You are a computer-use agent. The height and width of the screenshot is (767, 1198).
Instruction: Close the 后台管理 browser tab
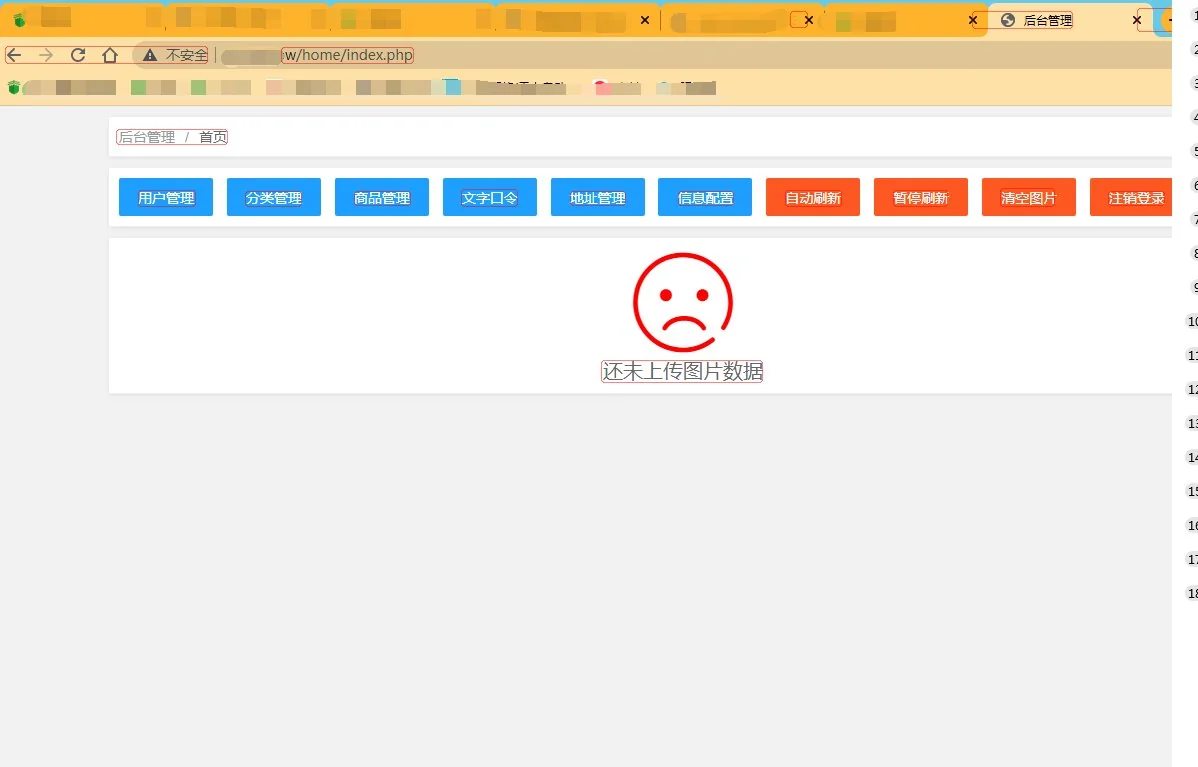coord(1137,20)
